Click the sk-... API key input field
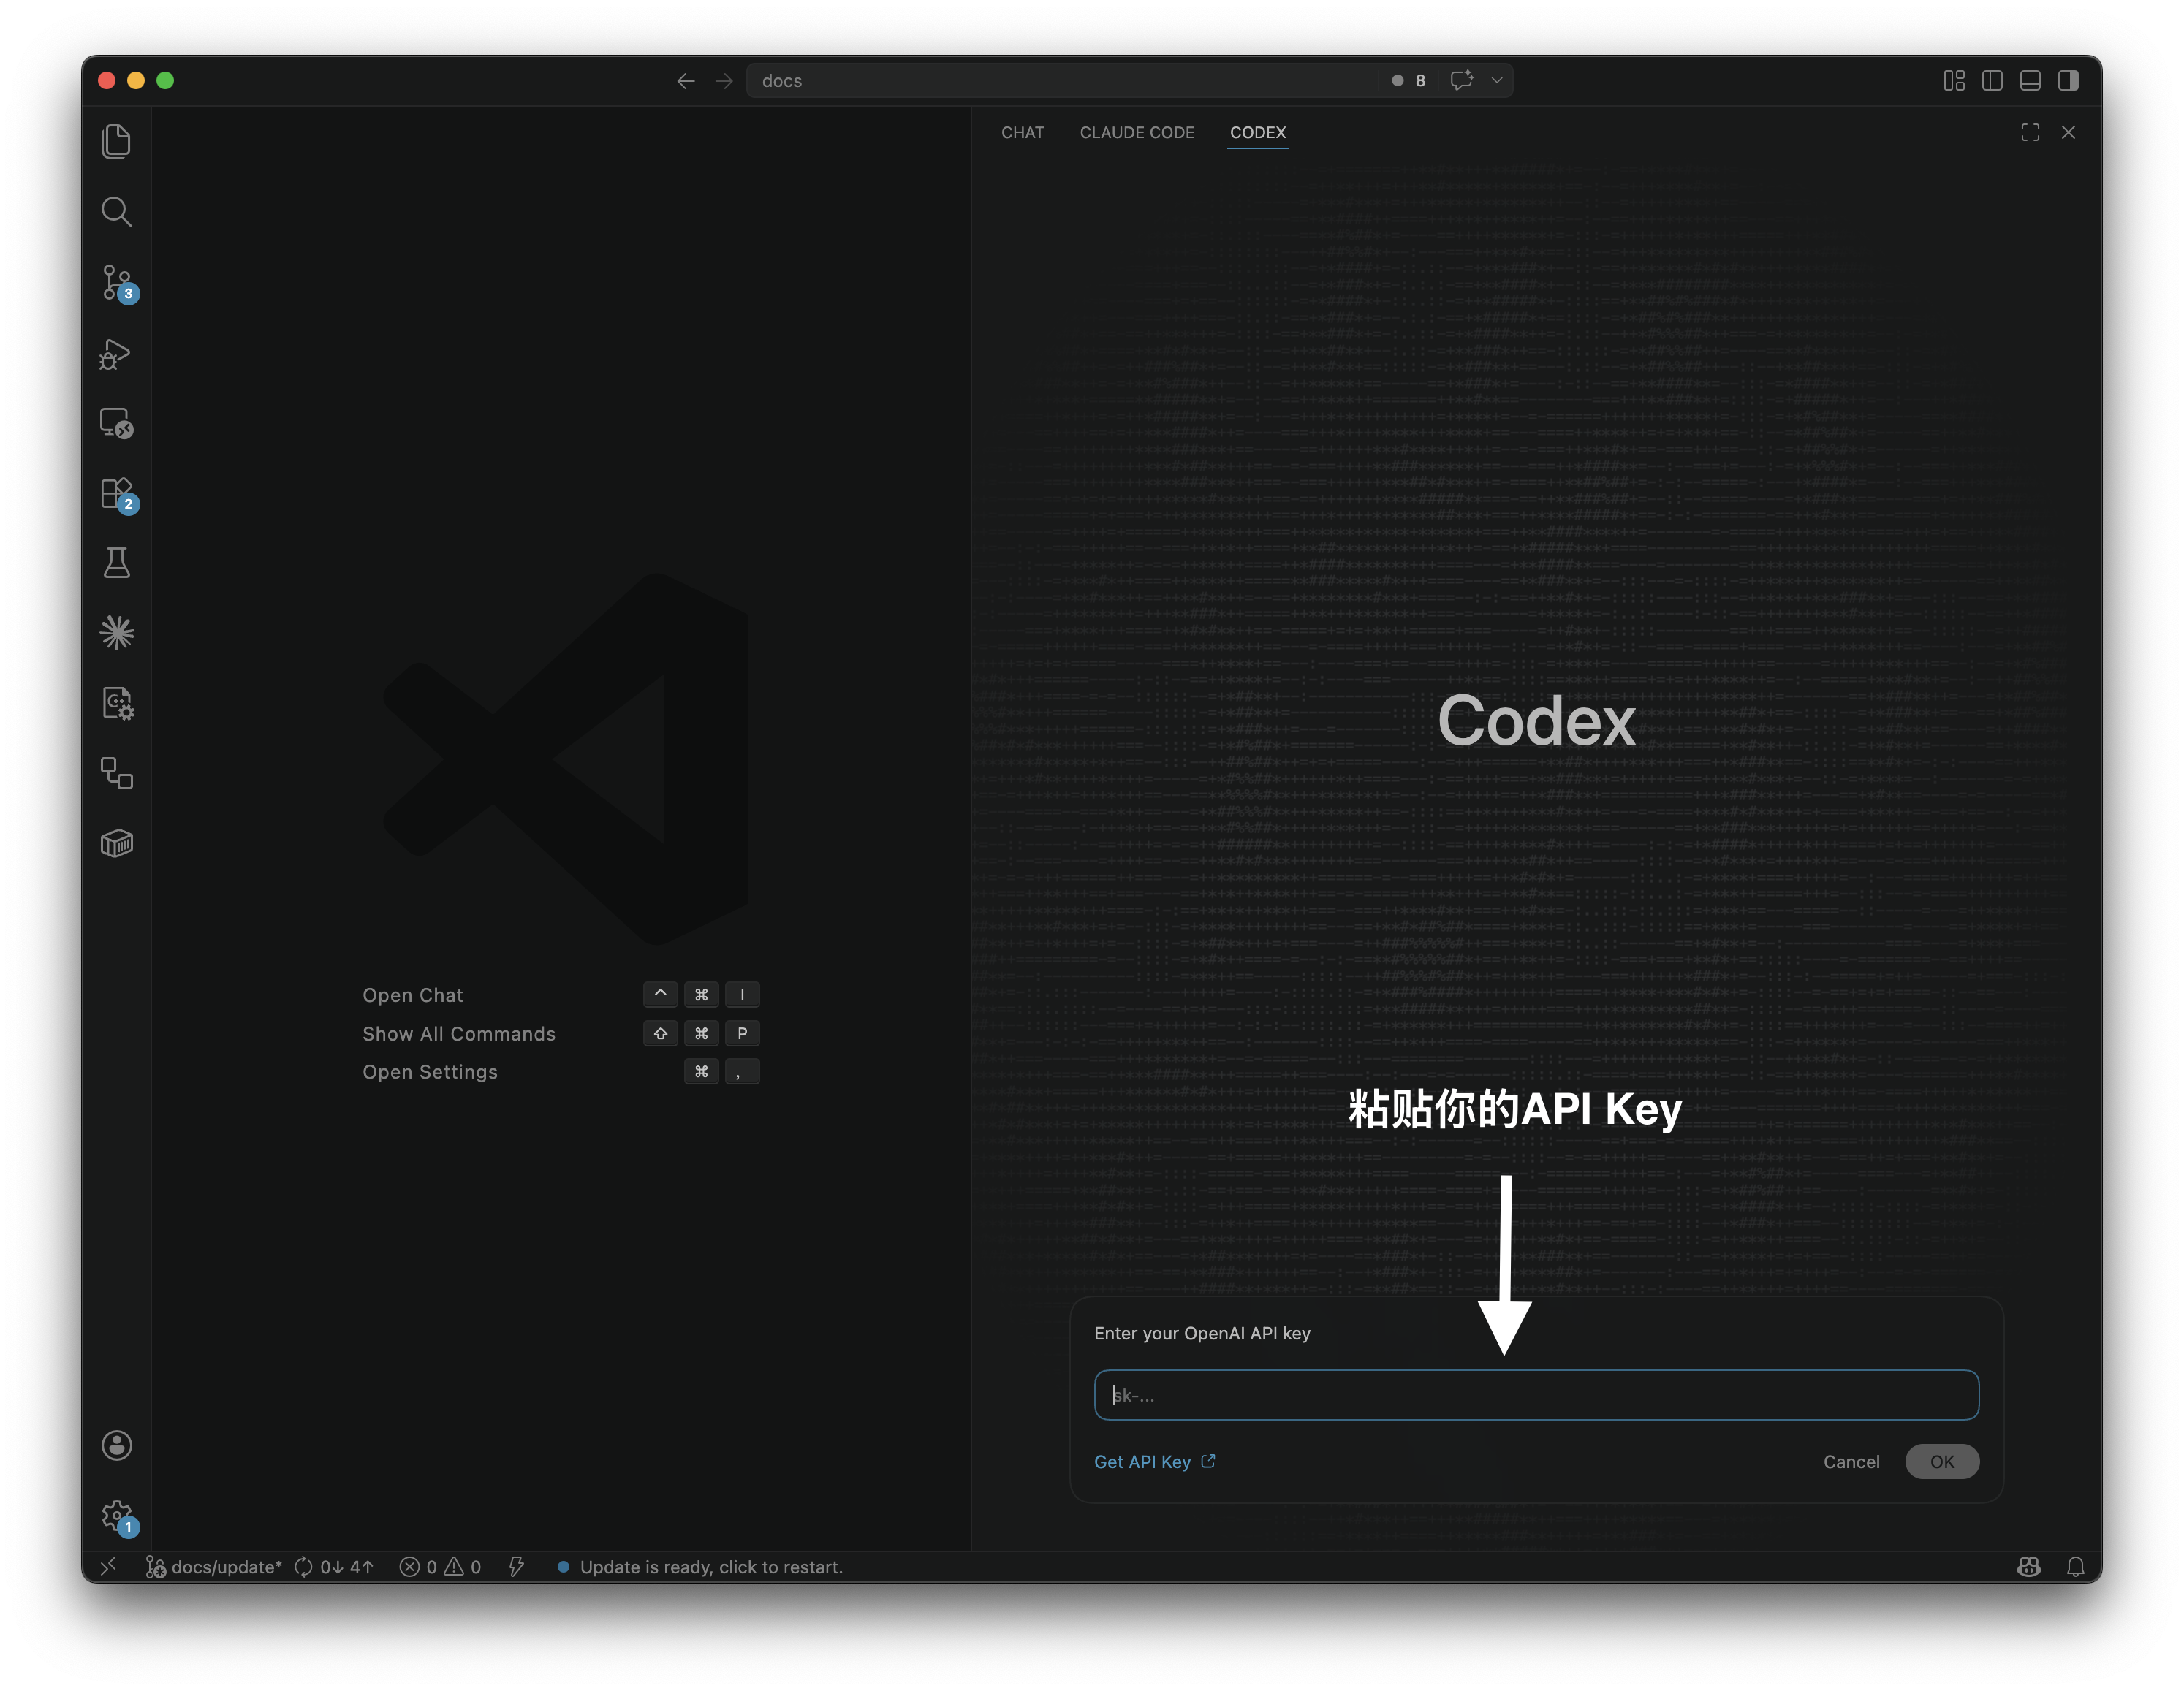The image size is (2184, 1691). pos(1536,1395)
